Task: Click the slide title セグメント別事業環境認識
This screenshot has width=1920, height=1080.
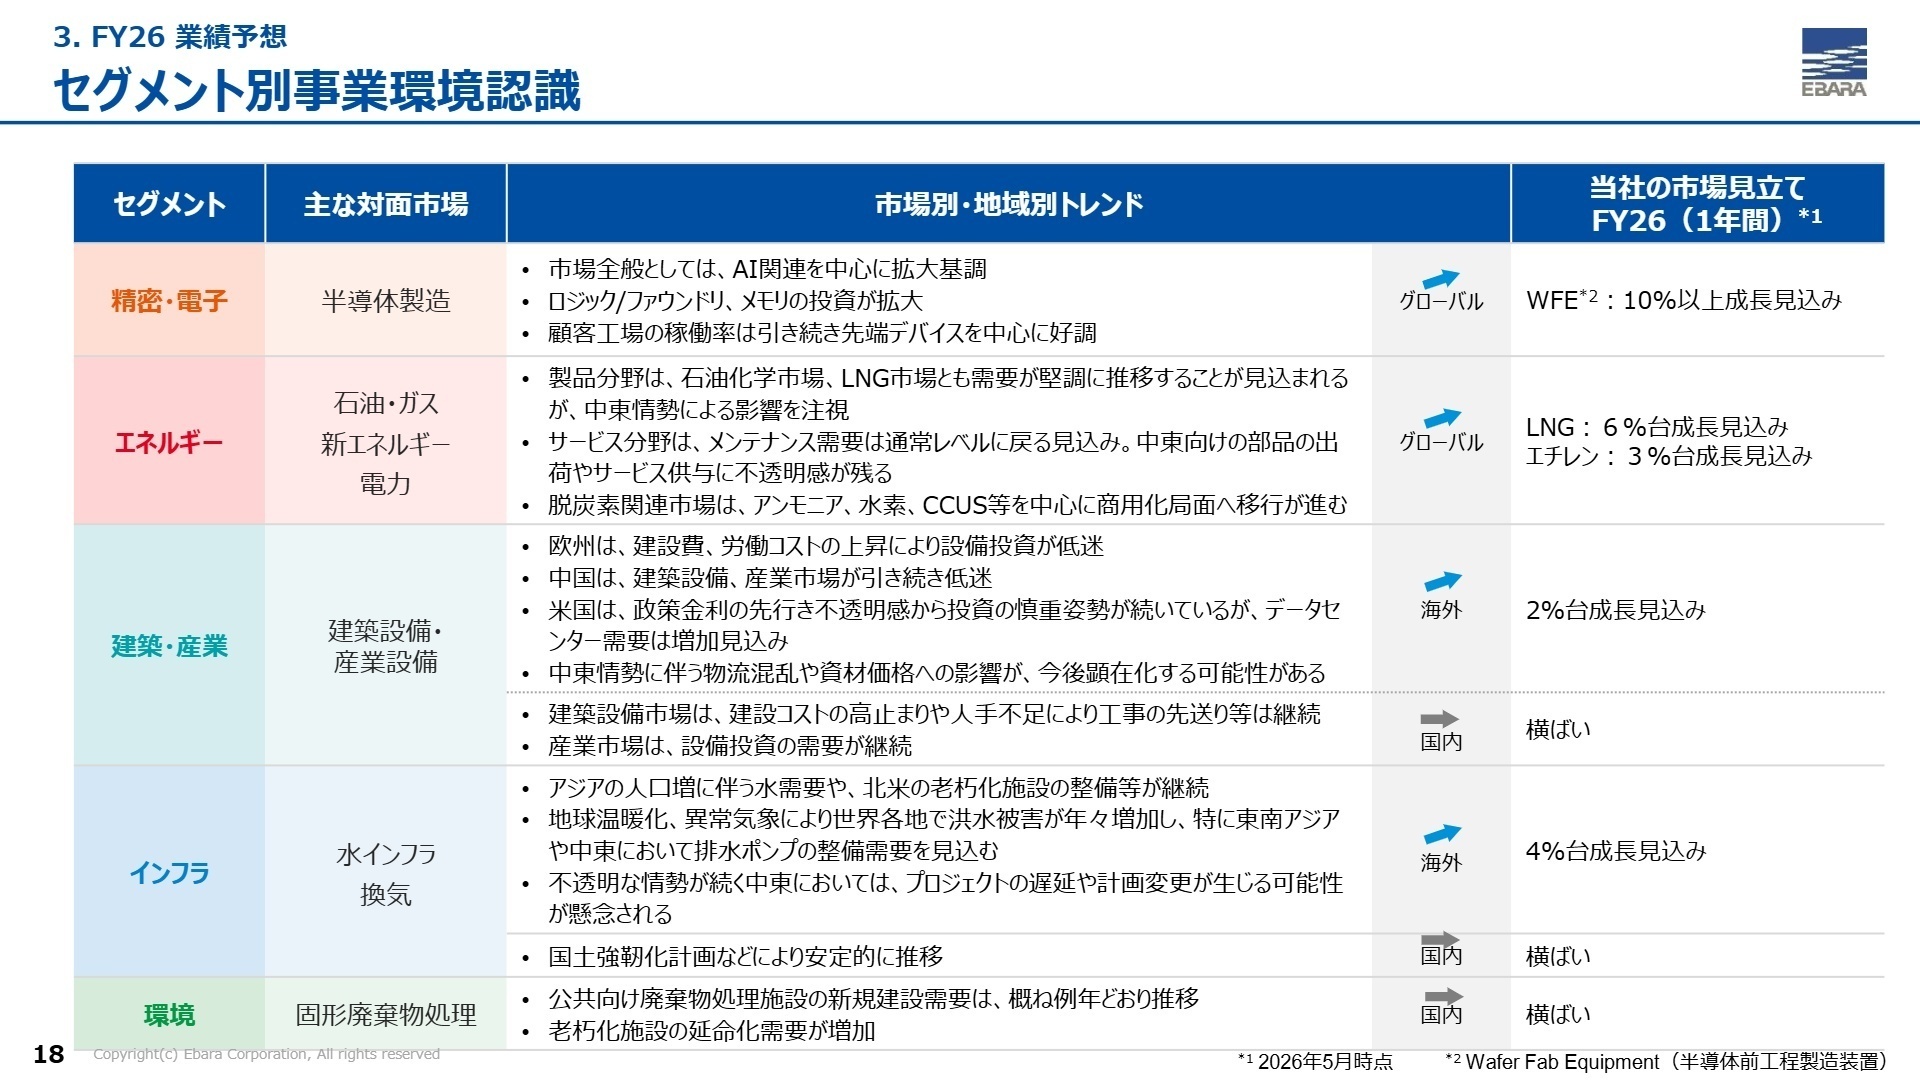Action: click(316, 90)
